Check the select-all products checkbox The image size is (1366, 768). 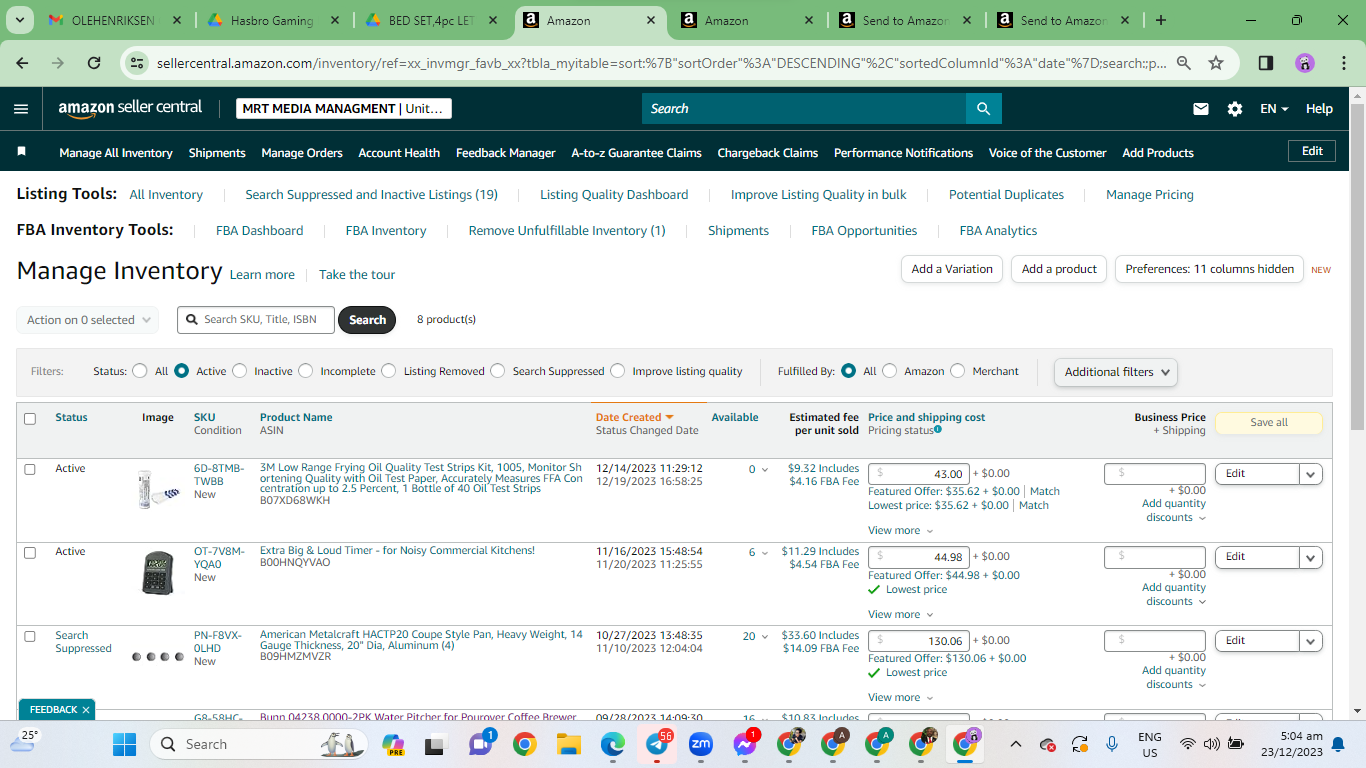tap(30, 419)
